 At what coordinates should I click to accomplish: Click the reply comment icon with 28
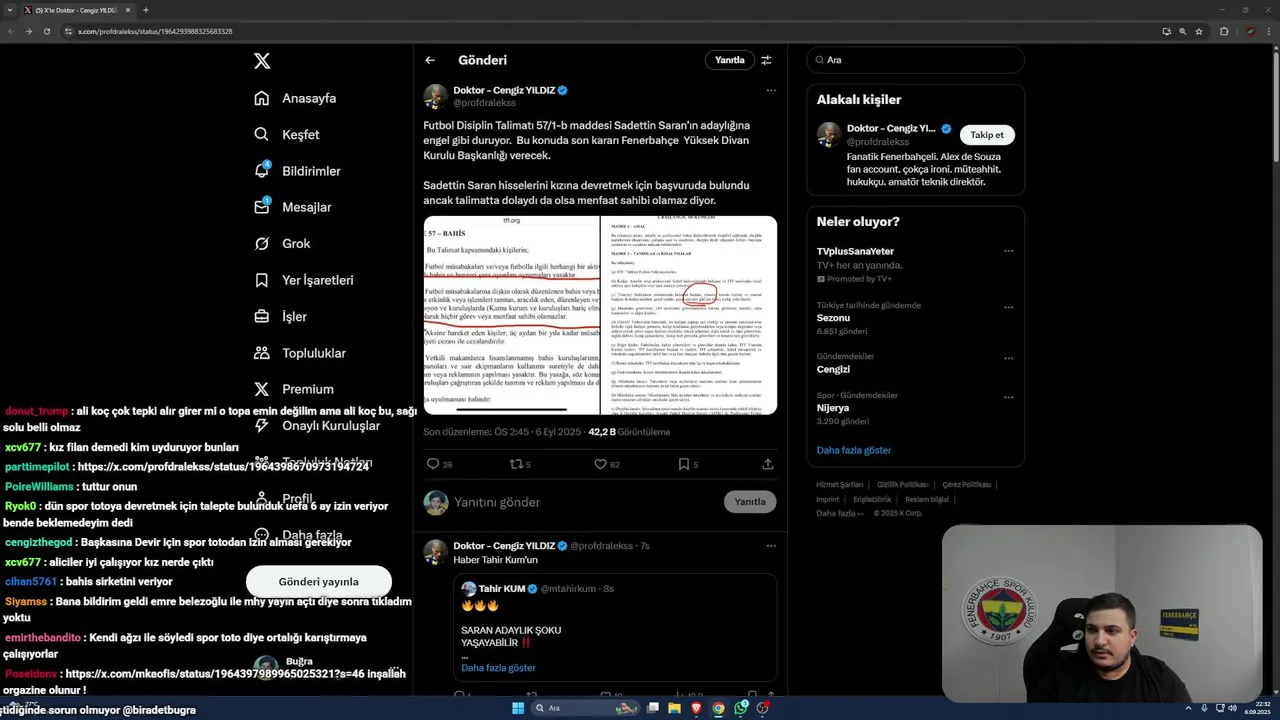[433, 464]
